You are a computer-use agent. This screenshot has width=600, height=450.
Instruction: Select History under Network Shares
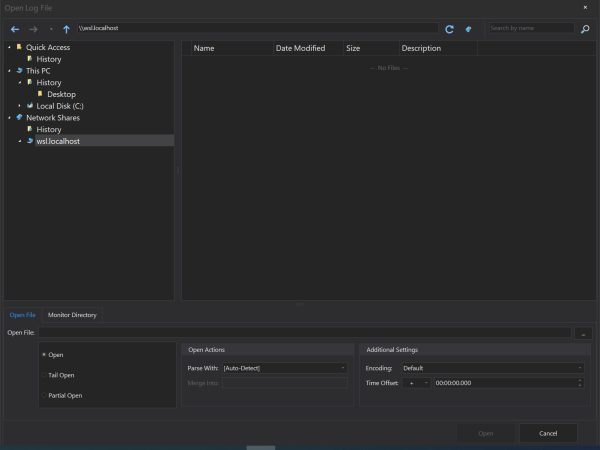point(49,130)
